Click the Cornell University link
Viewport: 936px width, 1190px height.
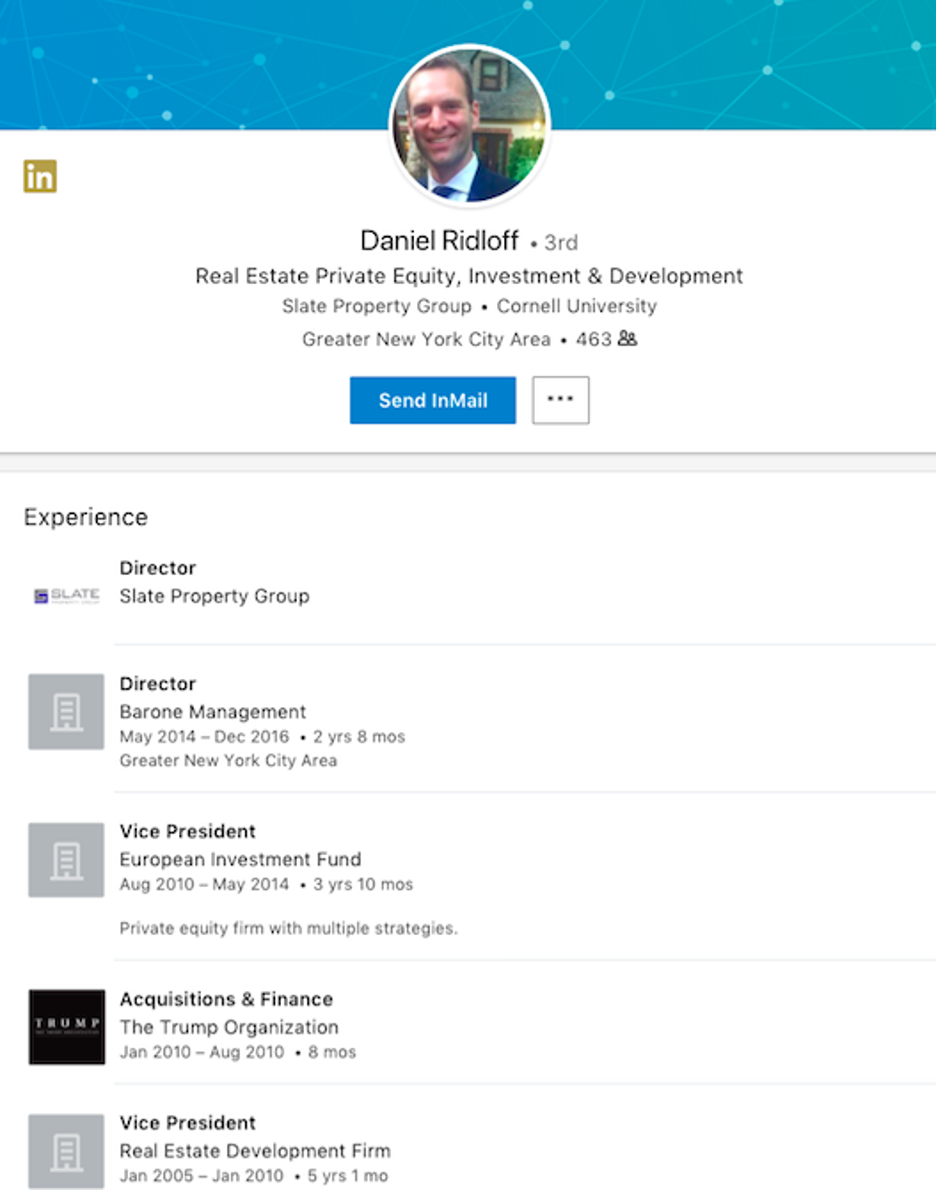pos(579,307)
